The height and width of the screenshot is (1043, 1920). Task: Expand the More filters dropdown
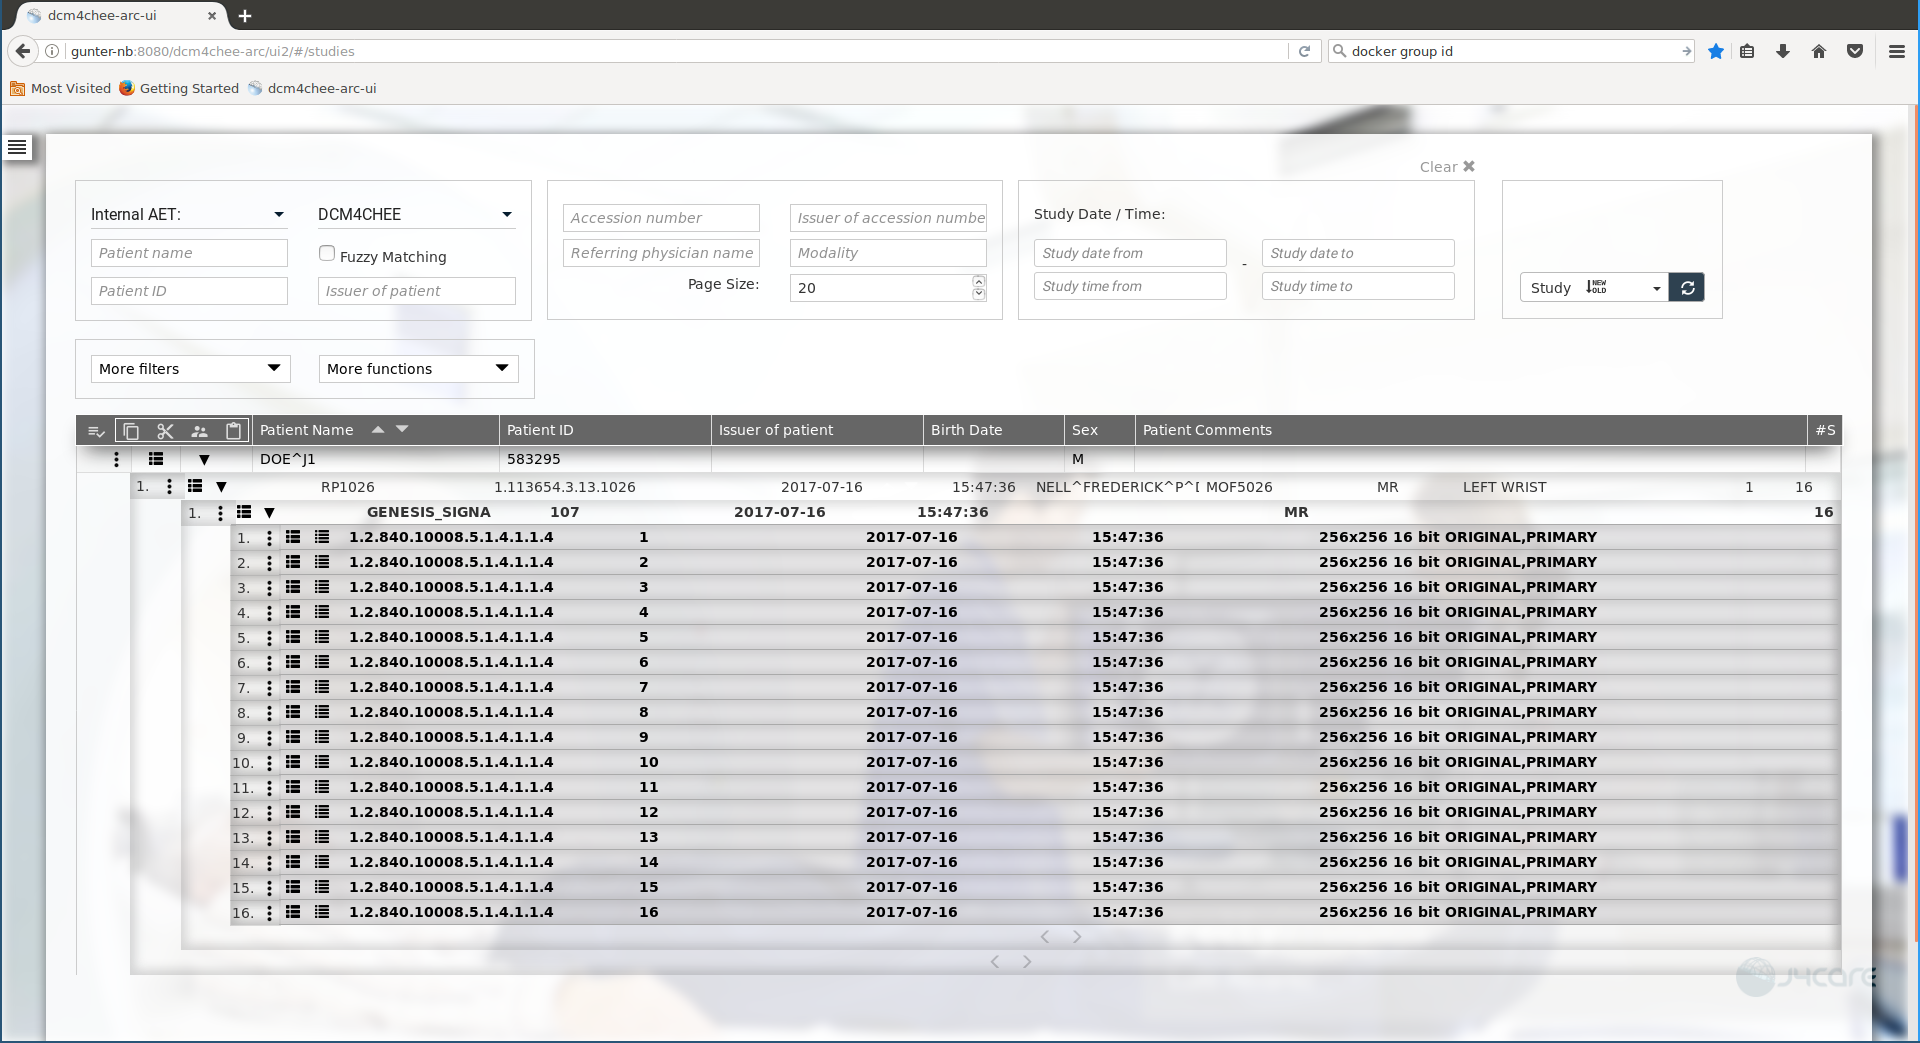click(x=191, y=369)
